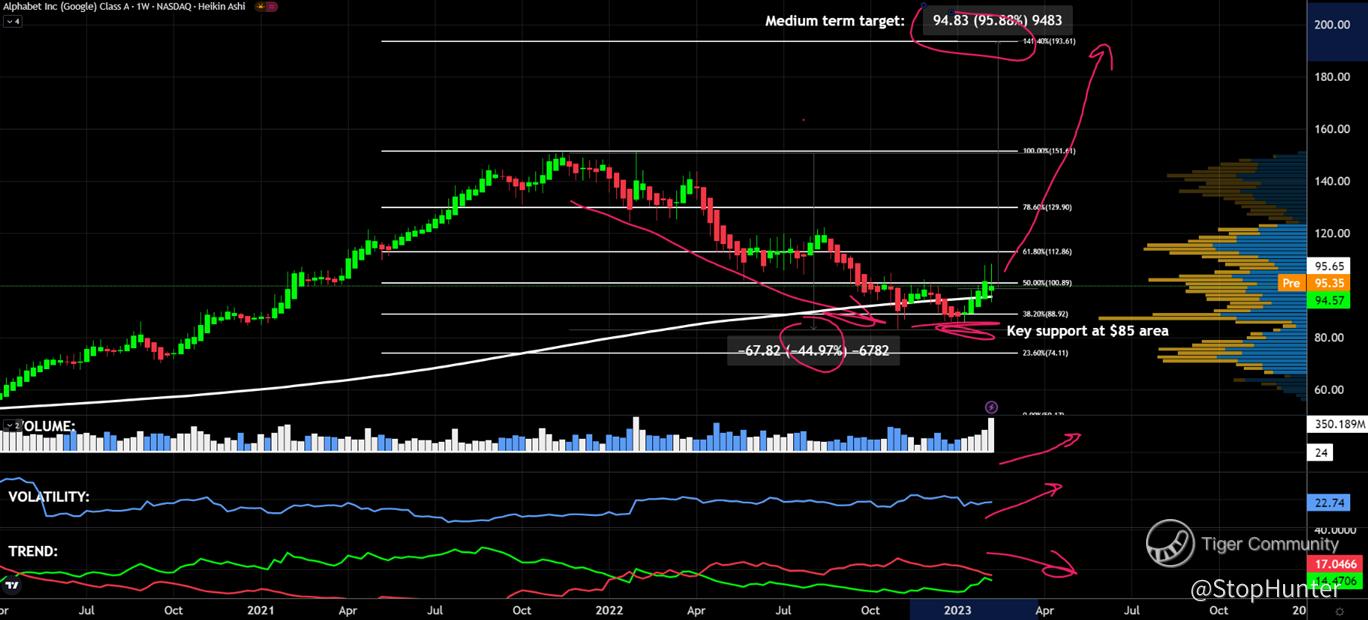Click the 160.00 price scale label
This screenshot has height=620, width=1368.
coord(1333,129)
